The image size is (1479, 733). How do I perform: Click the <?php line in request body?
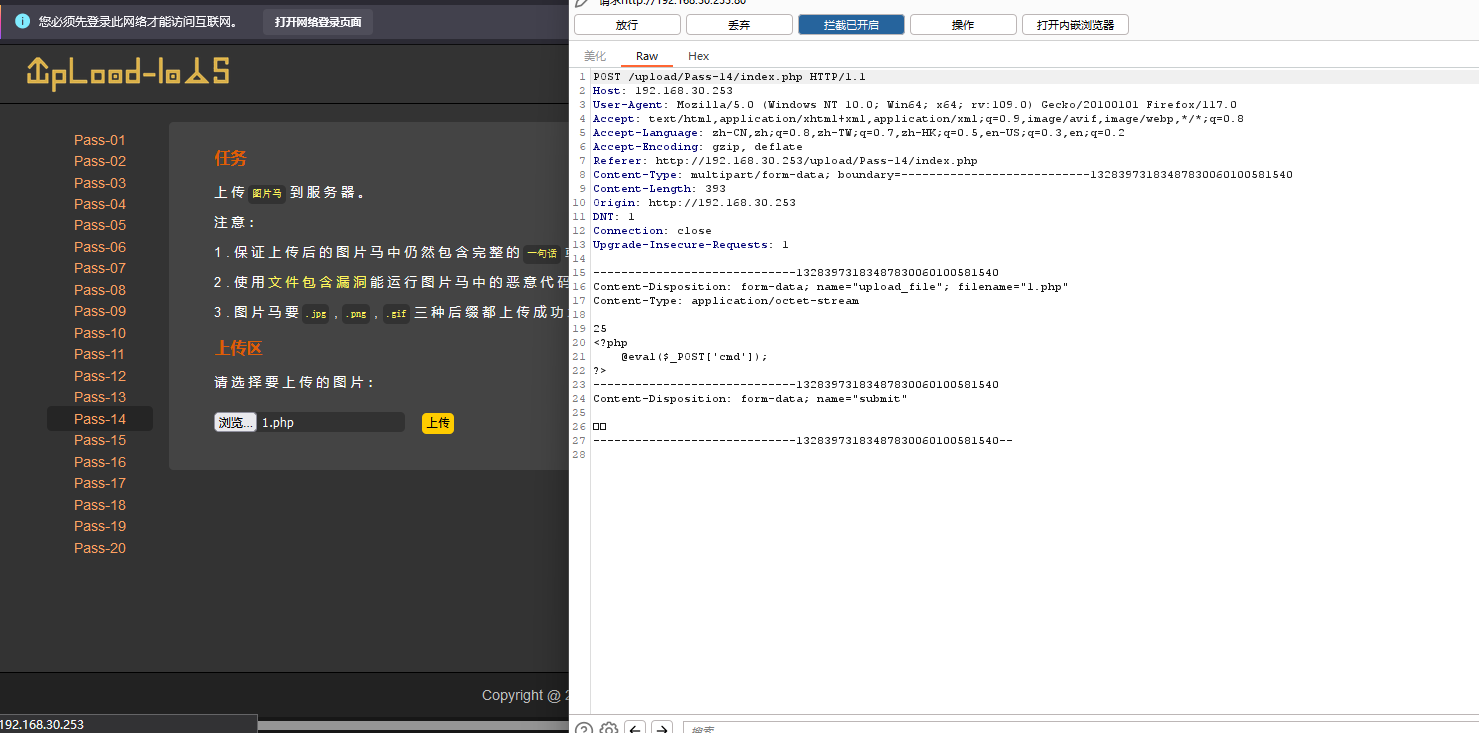point(610,343)
